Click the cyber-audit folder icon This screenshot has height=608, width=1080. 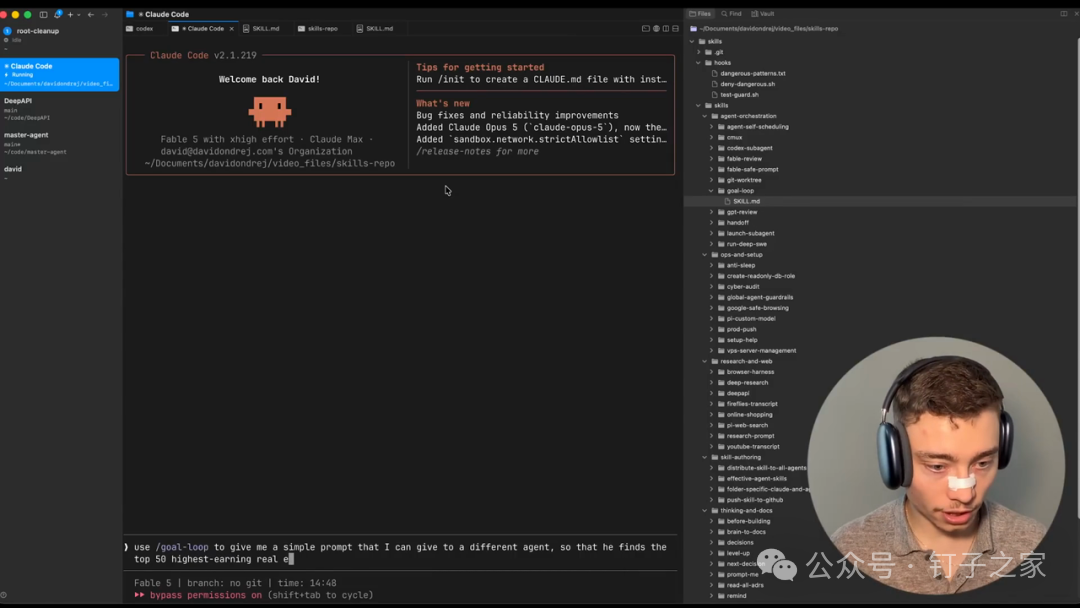click(x=721, y=287)
